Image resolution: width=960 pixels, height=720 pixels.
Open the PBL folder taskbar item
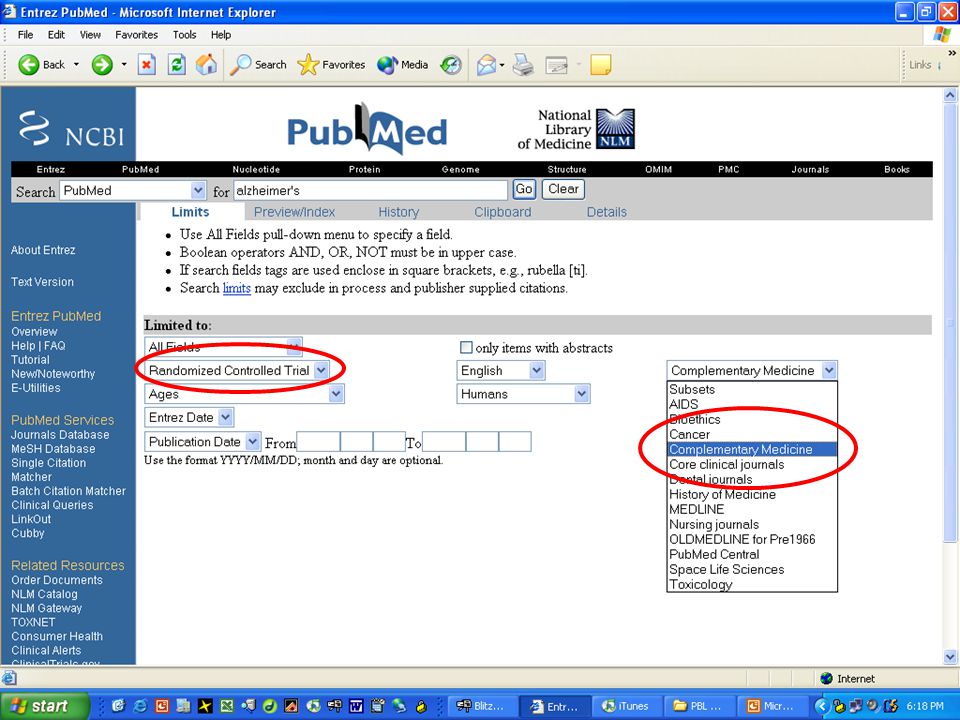click(x=698, y=706)
